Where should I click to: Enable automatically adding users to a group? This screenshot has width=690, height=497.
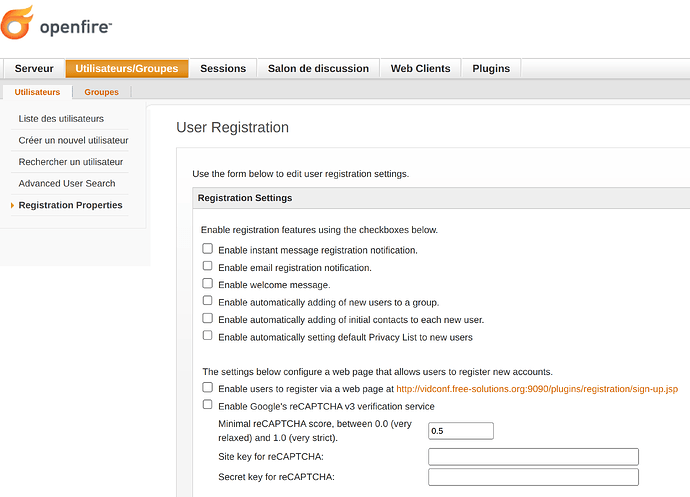207,301
